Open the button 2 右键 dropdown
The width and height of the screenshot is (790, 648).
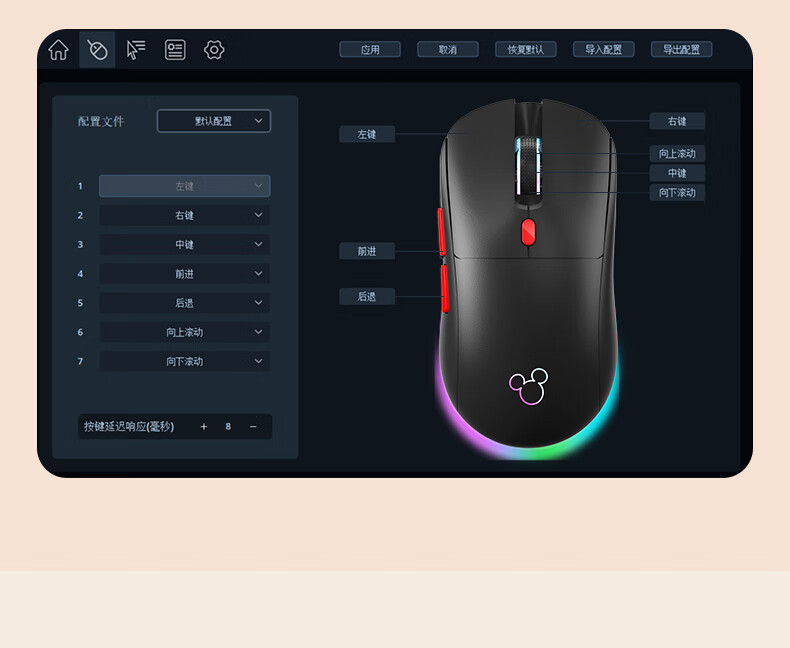point(184,215)
